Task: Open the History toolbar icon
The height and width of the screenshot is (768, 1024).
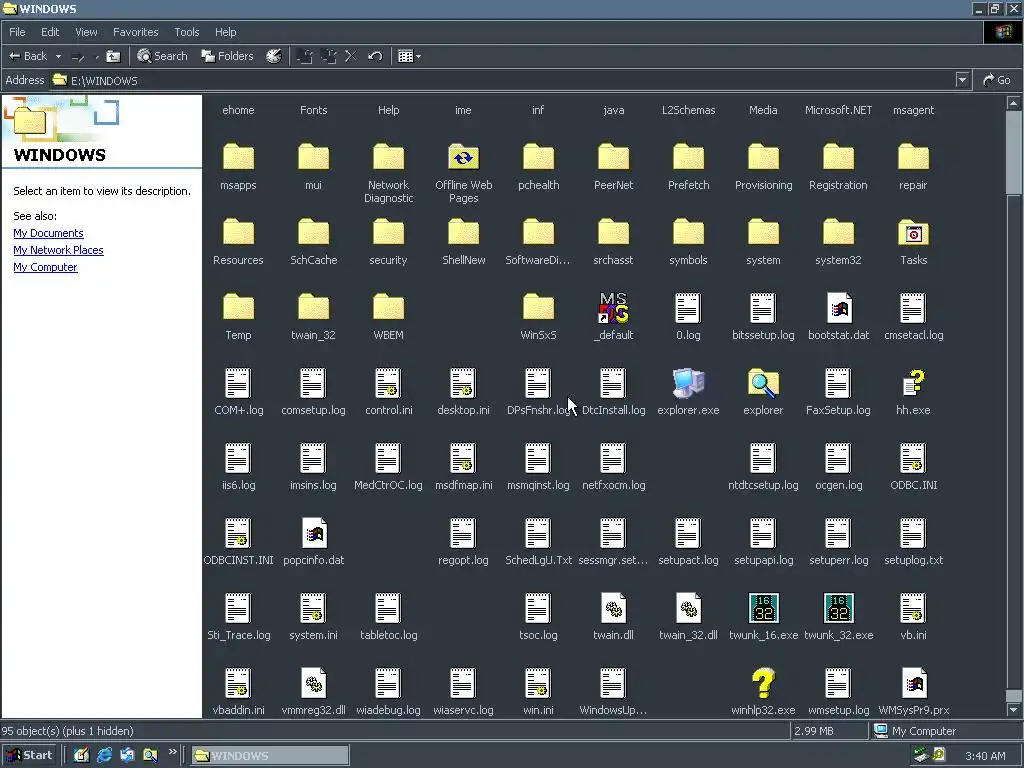Action: point(274,56)
